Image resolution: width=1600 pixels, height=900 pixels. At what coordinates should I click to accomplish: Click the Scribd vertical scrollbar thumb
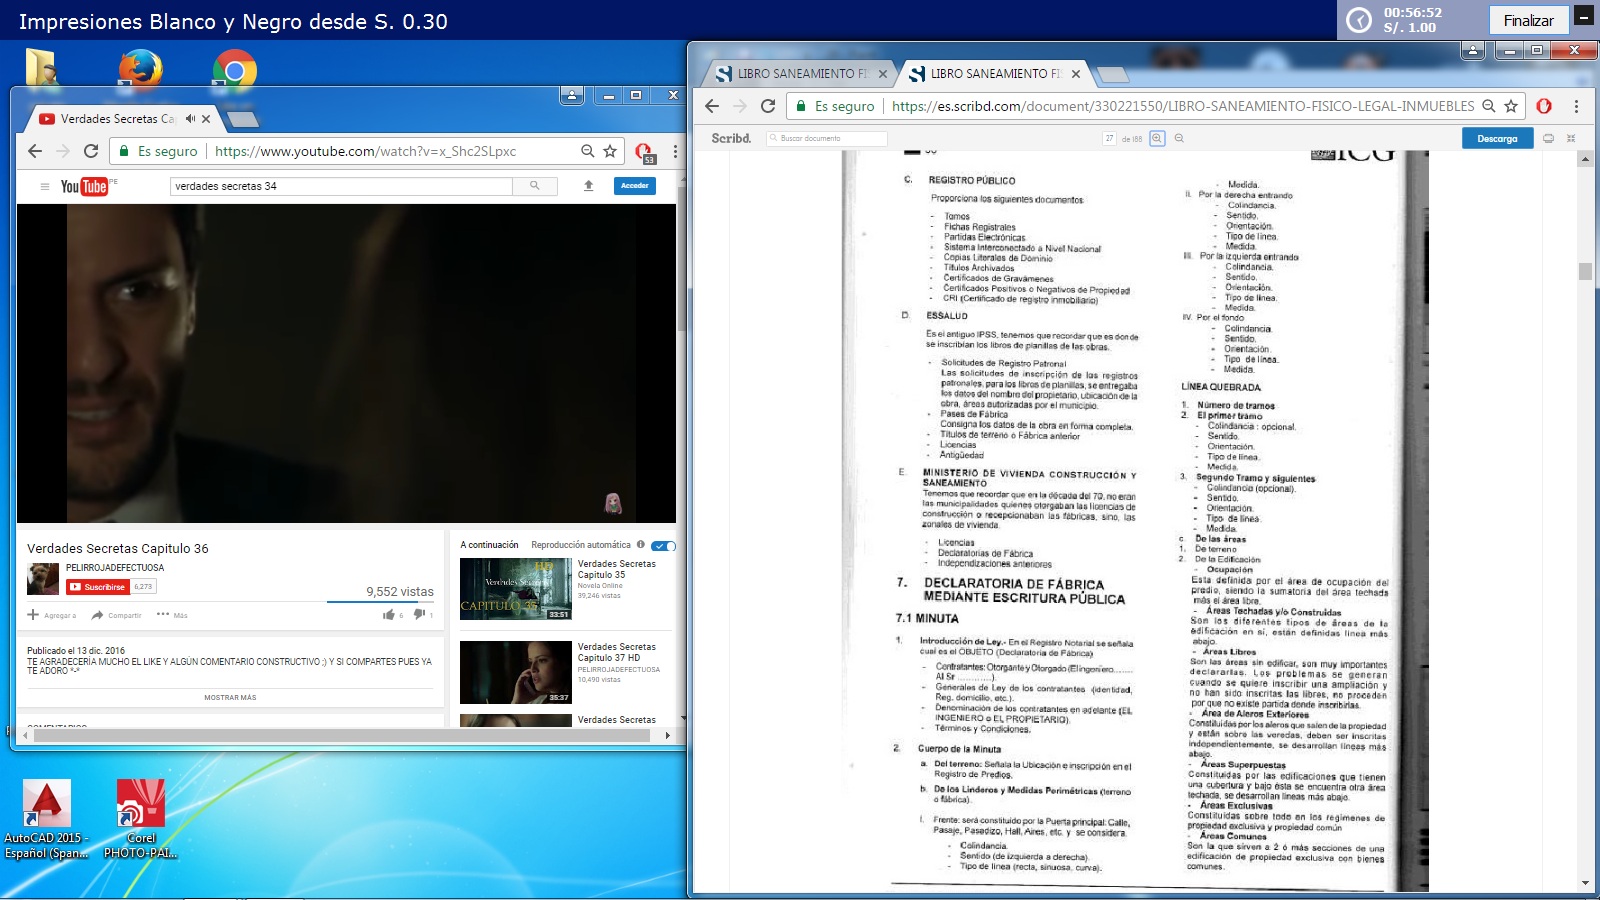[x=1585, y=271]
